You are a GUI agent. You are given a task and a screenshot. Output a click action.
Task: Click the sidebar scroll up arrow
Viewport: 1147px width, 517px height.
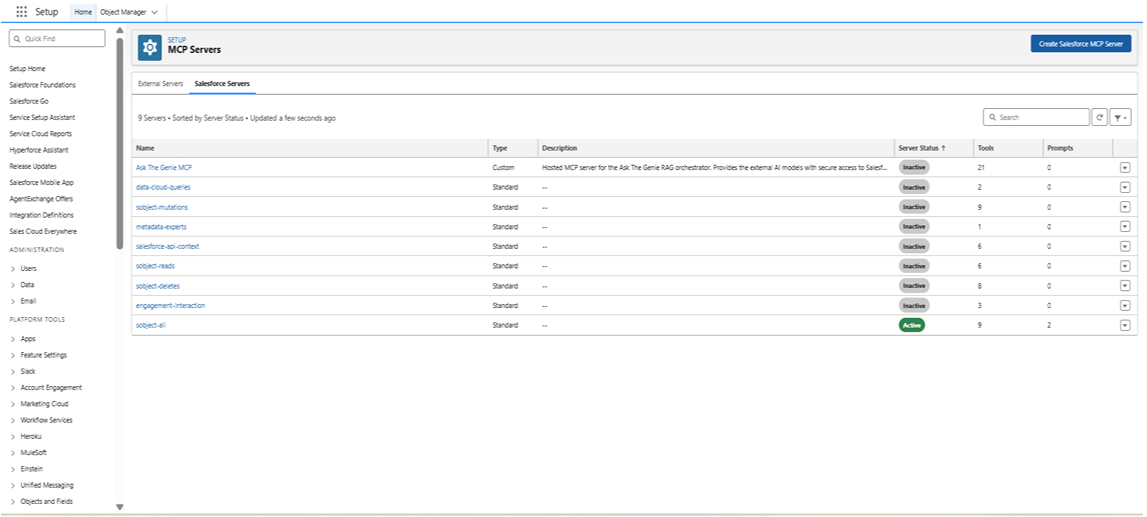pyautogui.click(x=120, y=31)
